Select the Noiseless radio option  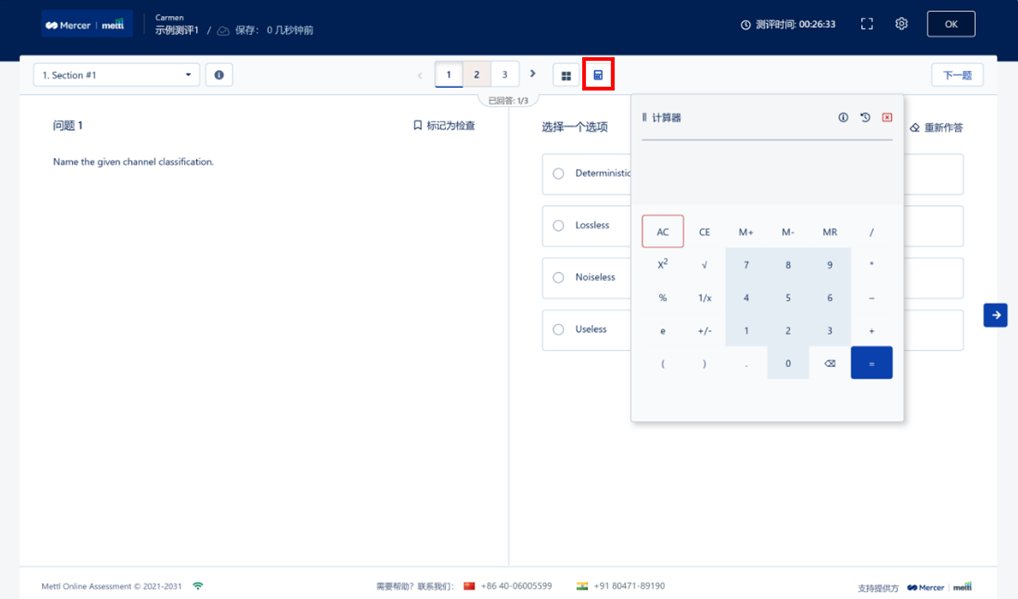point(559,278)
